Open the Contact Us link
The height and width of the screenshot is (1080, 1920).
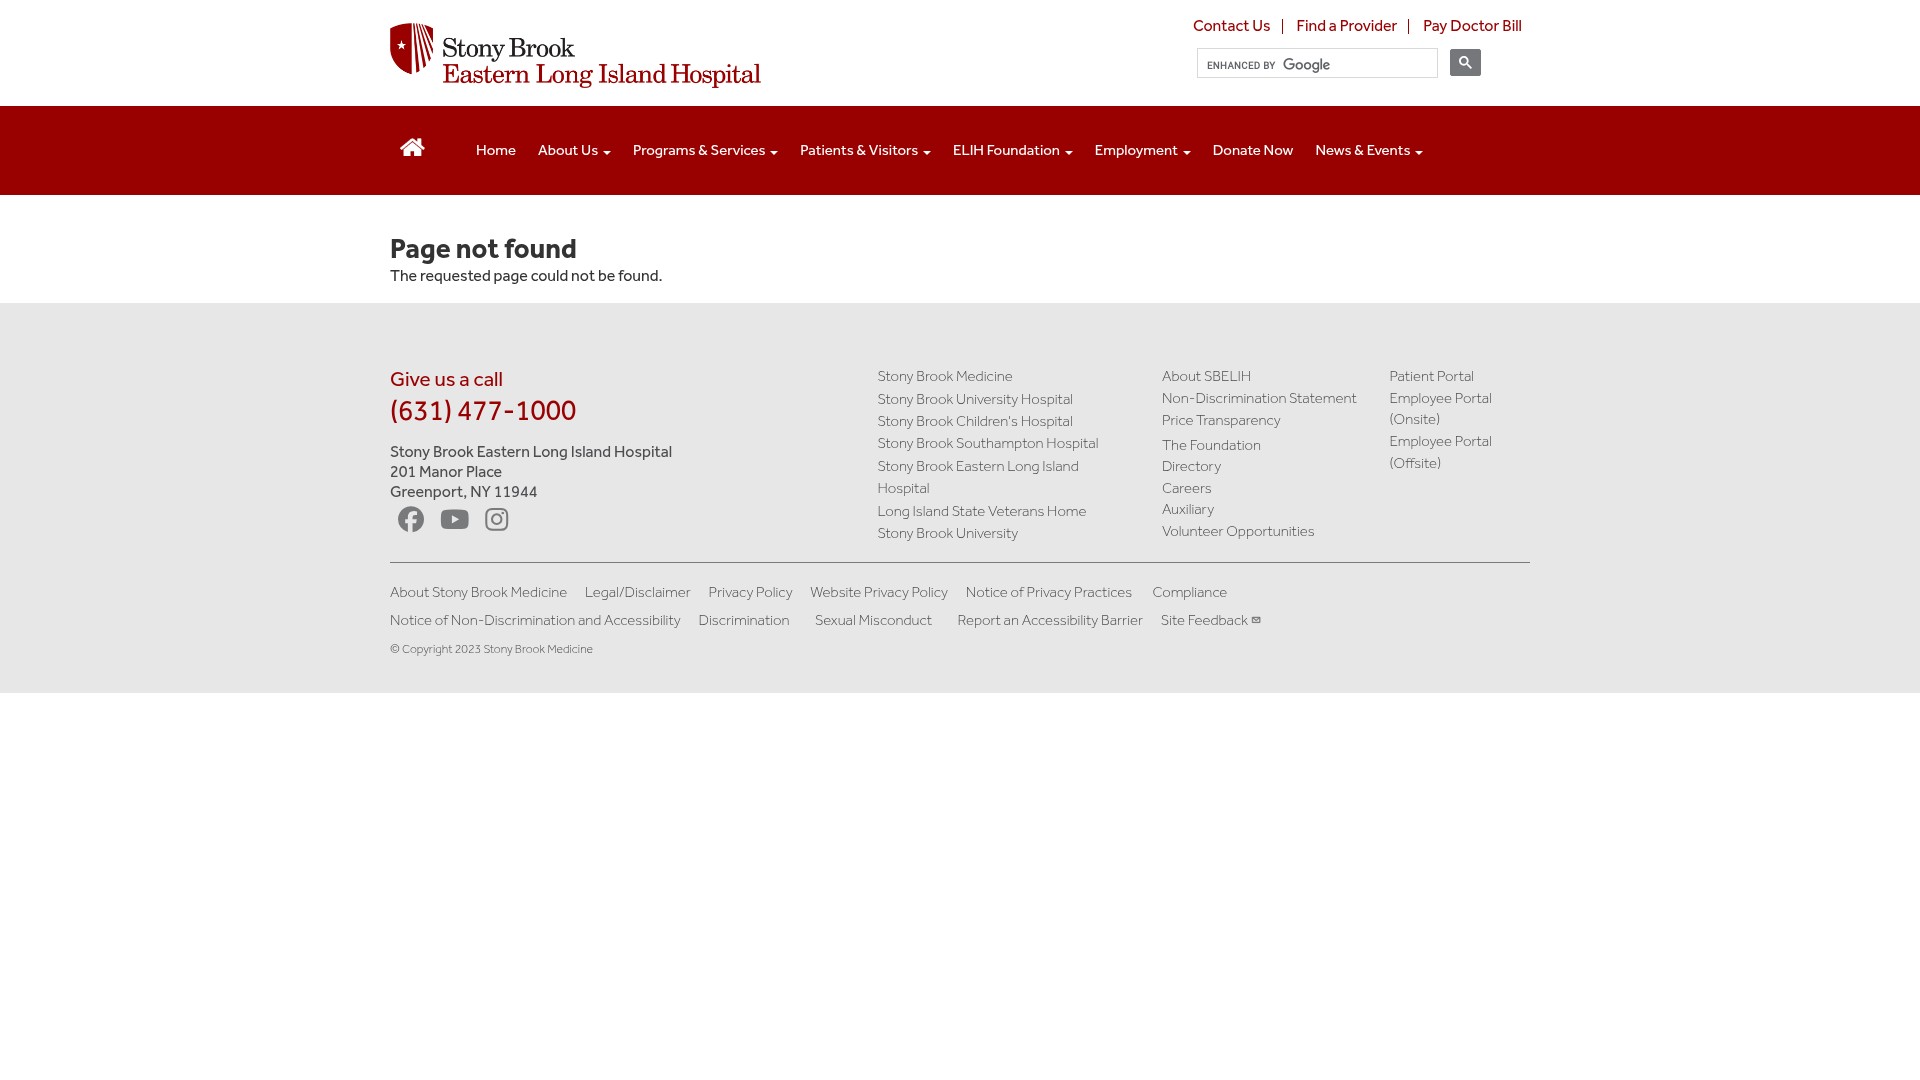pyautogui.click(x=1231, y=26)
